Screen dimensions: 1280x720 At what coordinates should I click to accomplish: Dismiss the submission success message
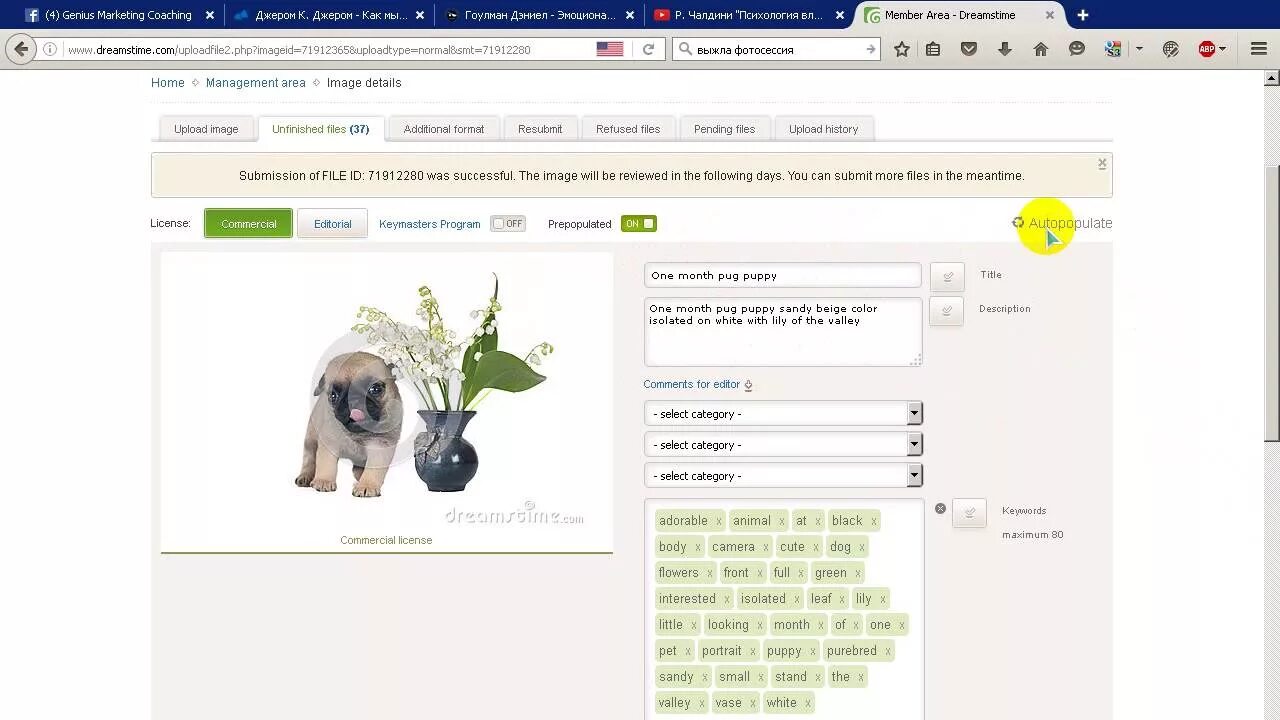(1102, 163)
